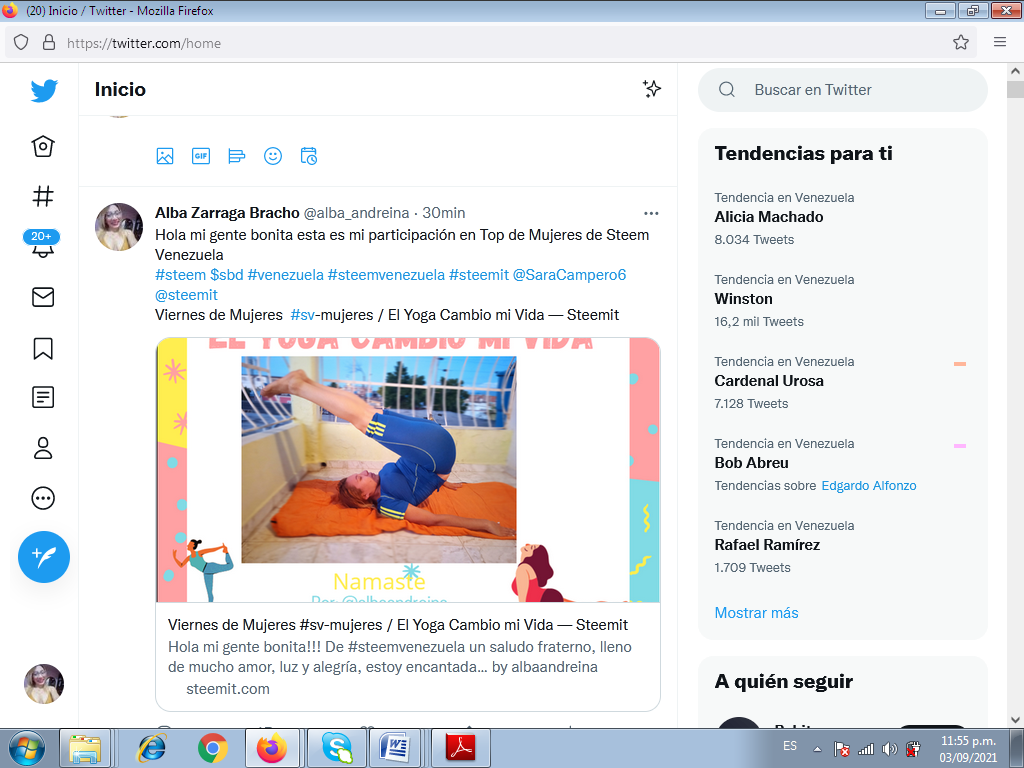Open Bookmarks icon in sidebar

click(x=43, y=348)
